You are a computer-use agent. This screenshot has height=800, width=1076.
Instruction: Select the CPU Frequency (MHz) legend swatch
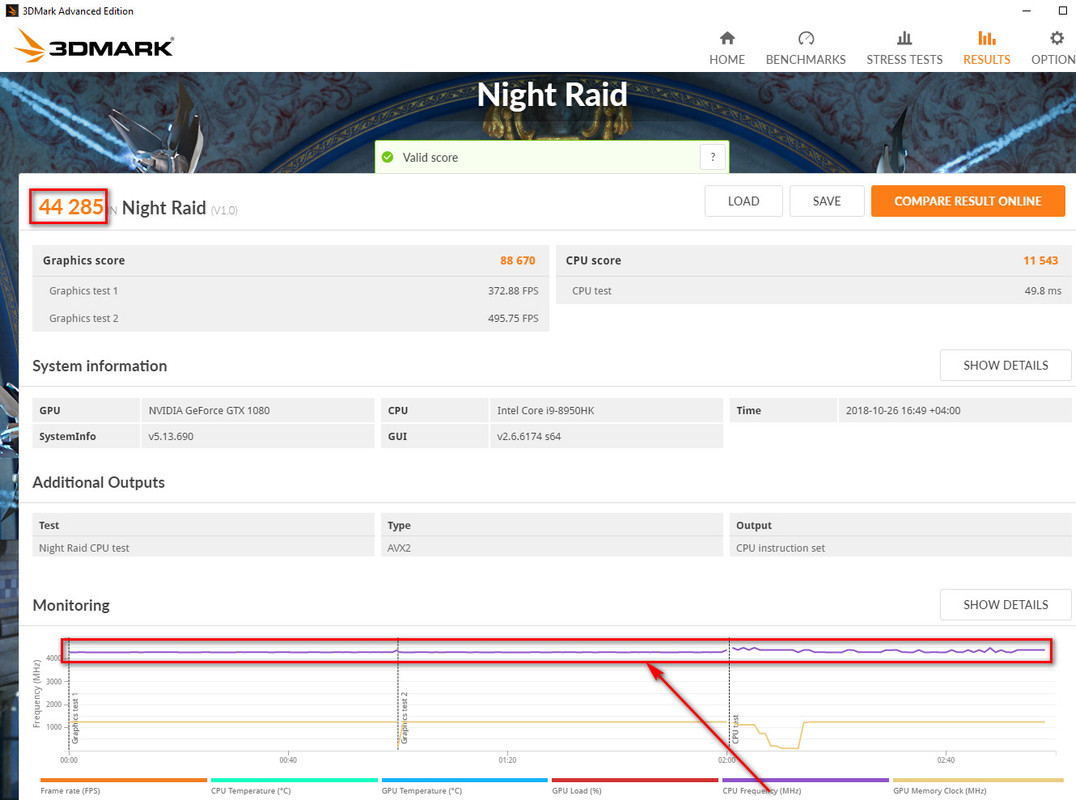tap(806, 780)
